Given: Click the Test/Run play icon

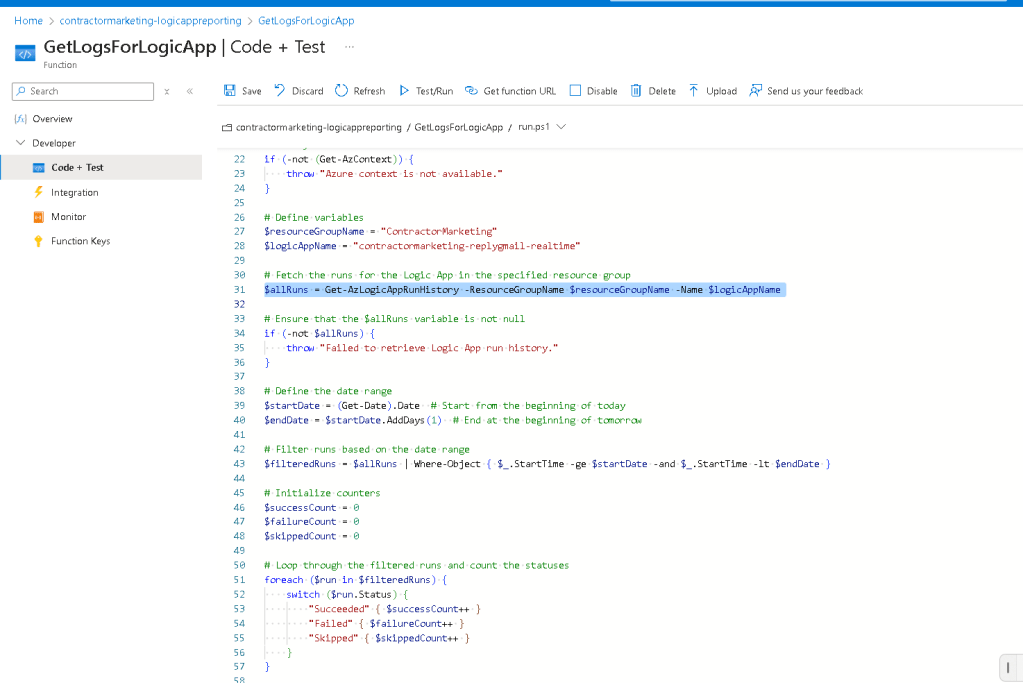Looking at the screenshot, I should click(x=404, y=91).
